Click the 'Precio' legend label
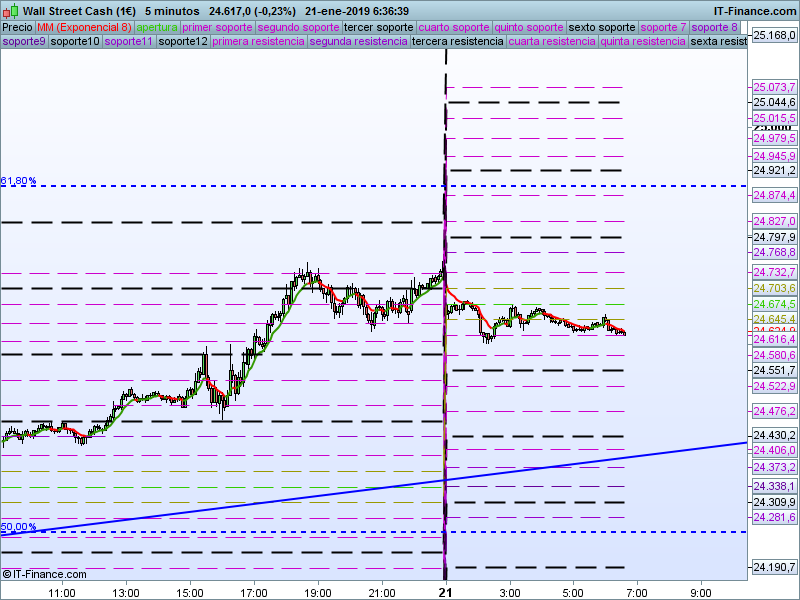The image size is (800, 600). tap(17, 27)
